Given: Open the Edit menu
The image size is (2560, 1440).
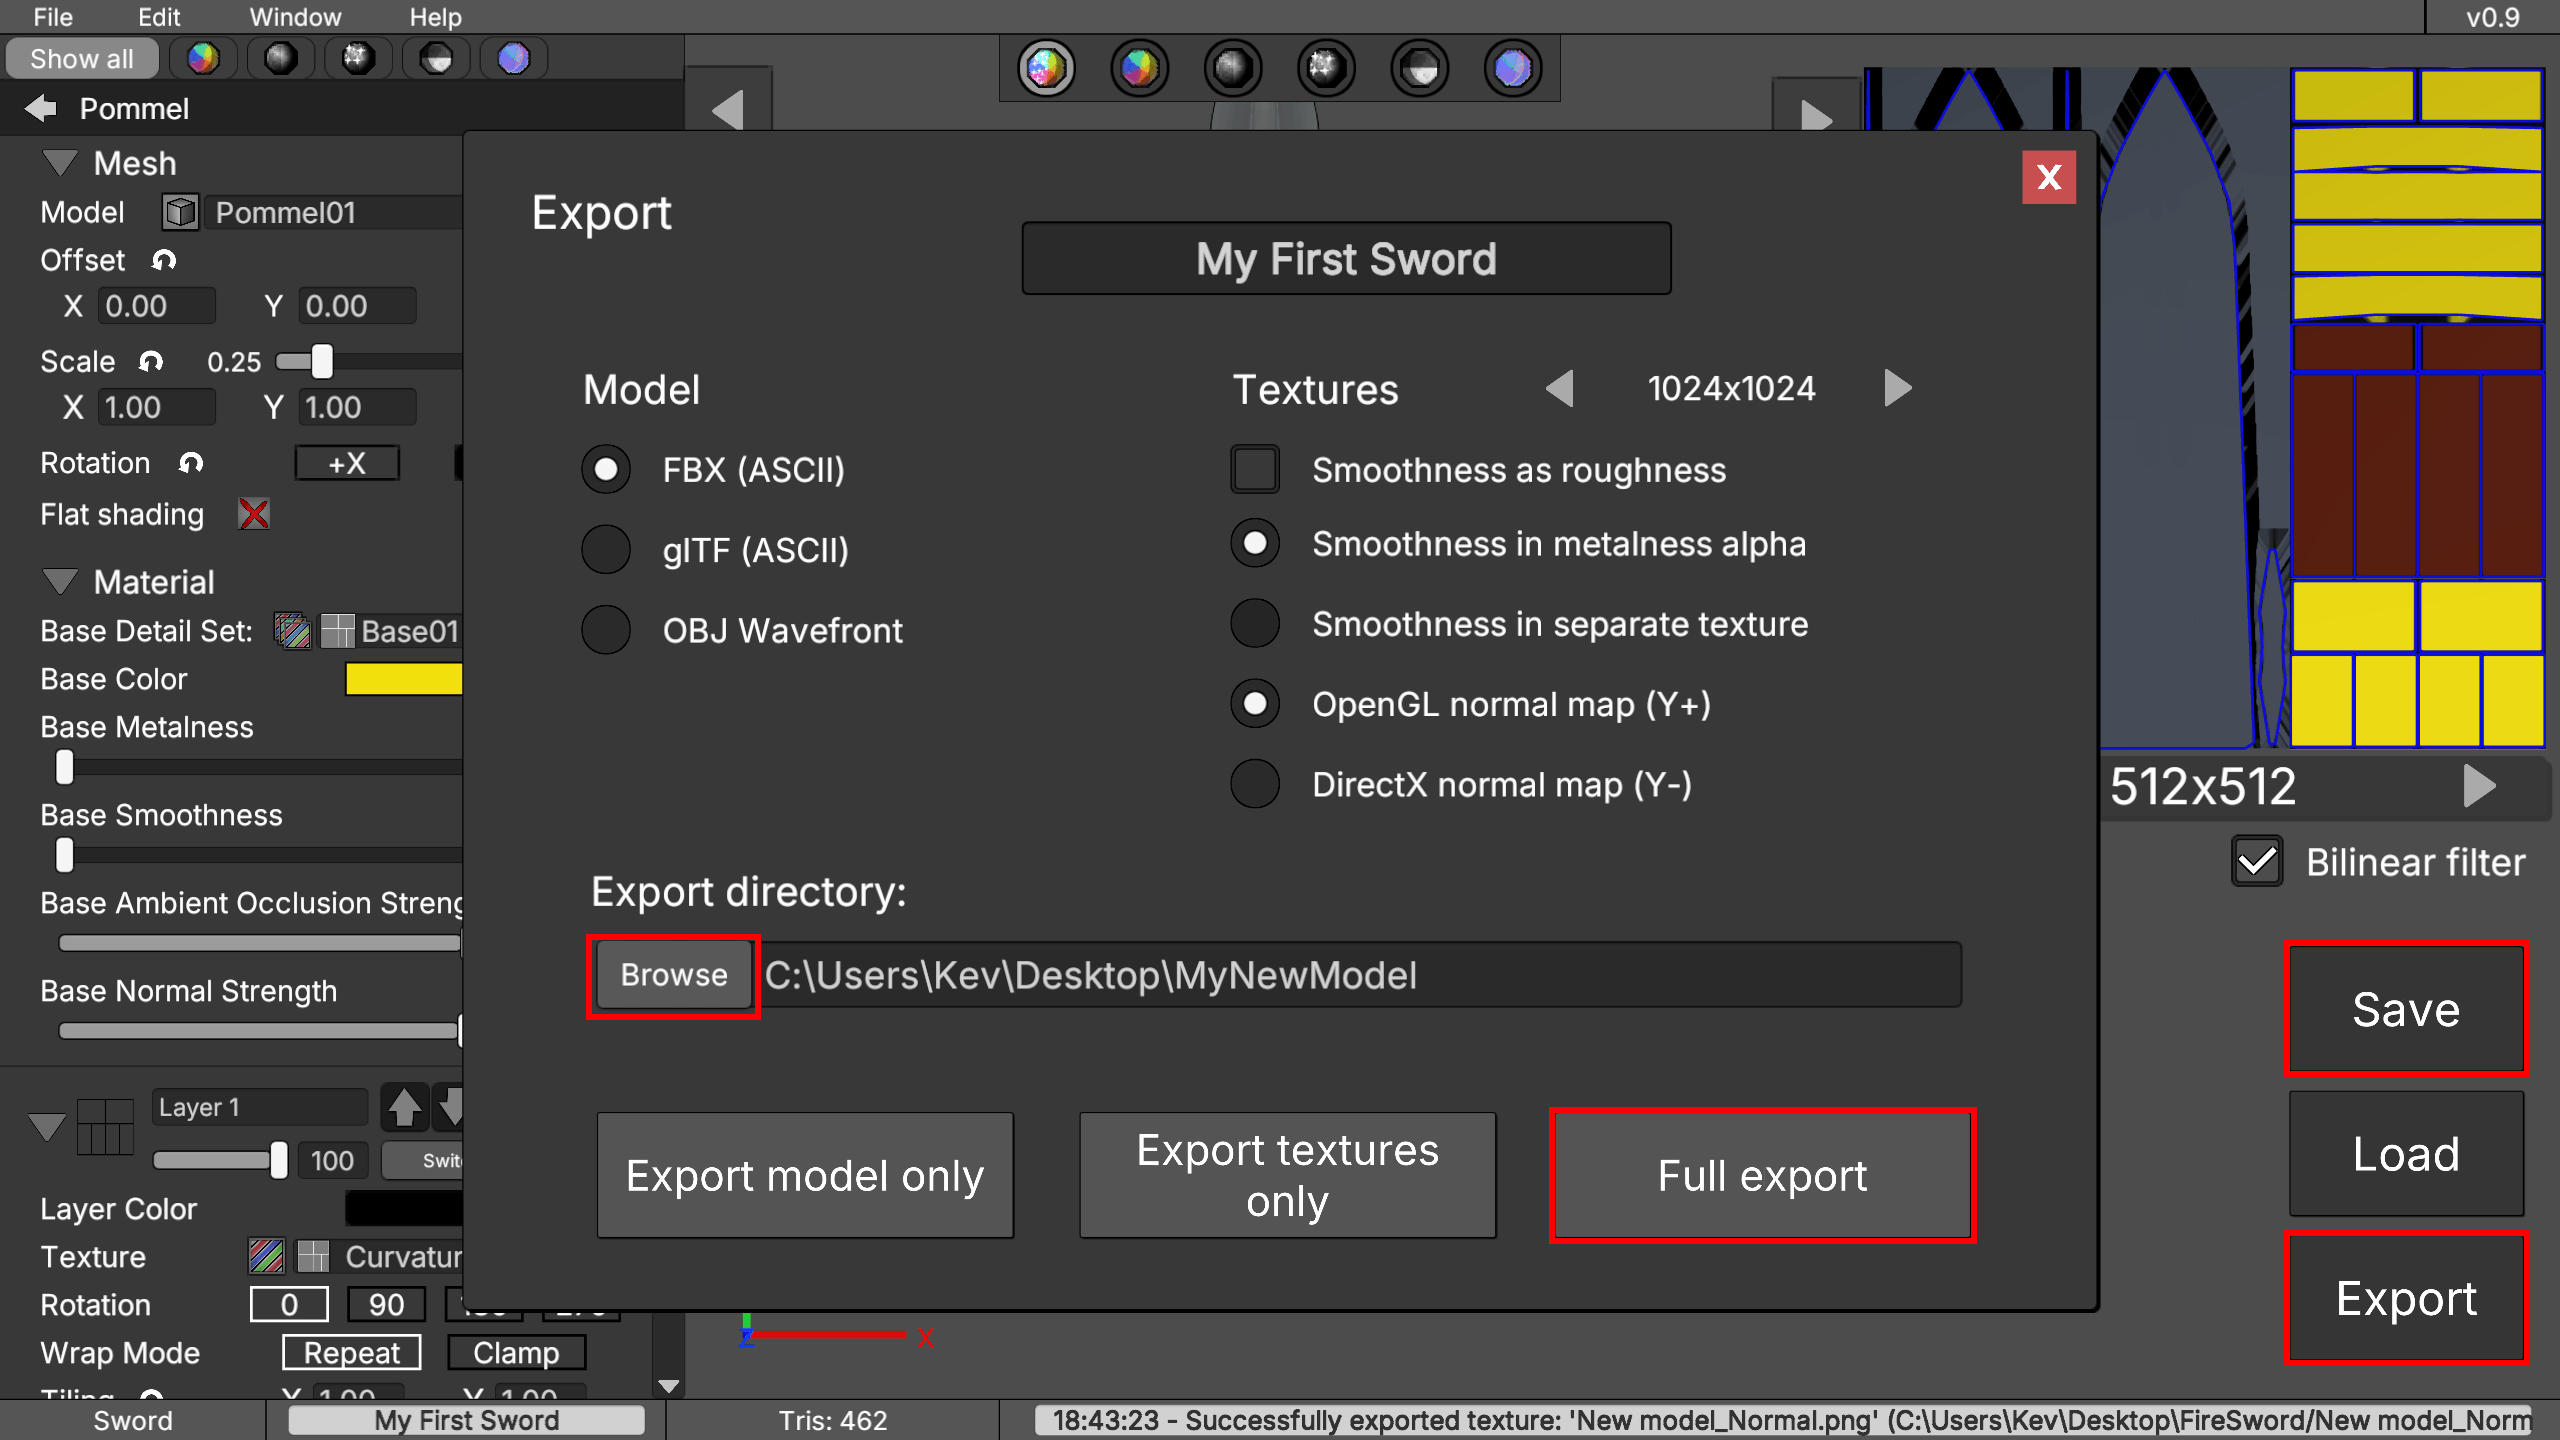Looking at the screenshot, I should click(159, 17).
